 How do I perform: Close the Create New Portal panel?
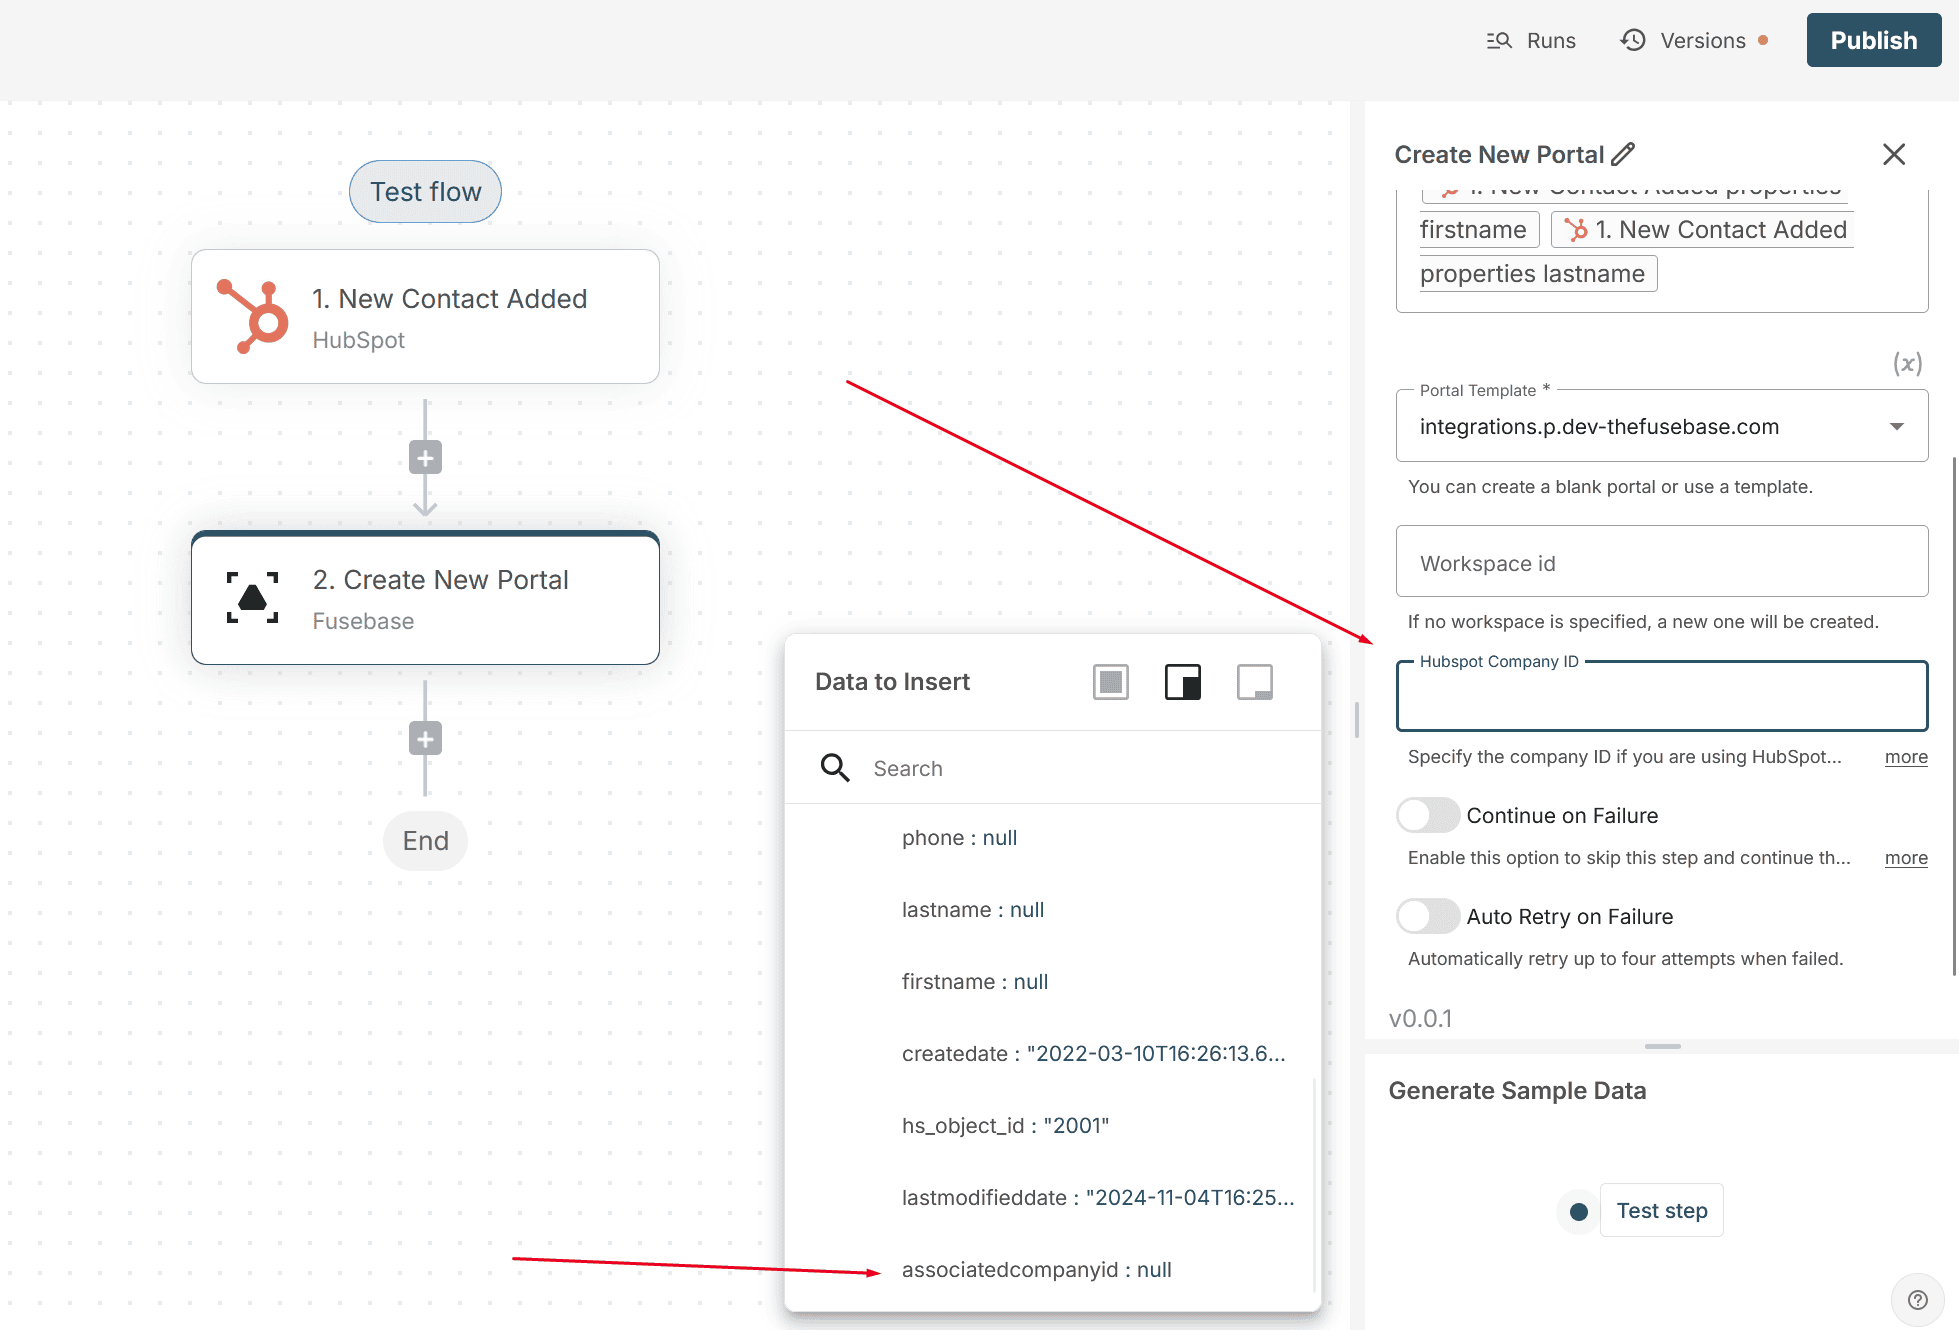point(1893,154)
